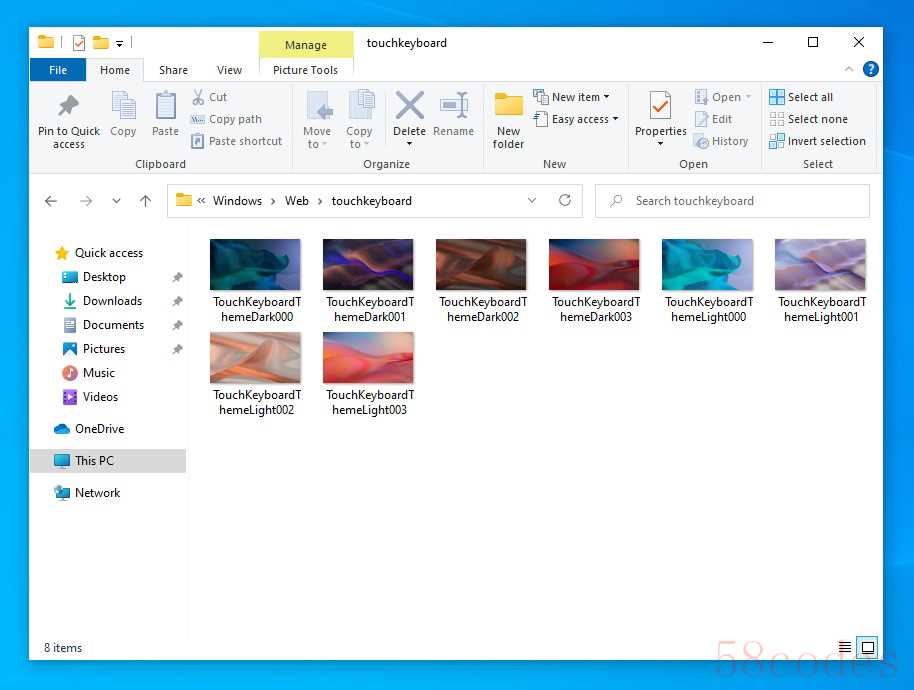Click Select all in ribbon

(801, 97)
